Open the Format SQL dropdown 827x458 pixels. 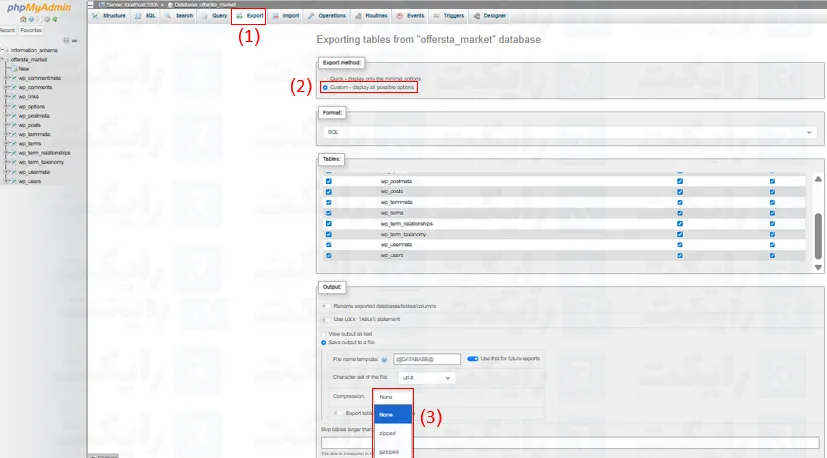pos(568,131)
